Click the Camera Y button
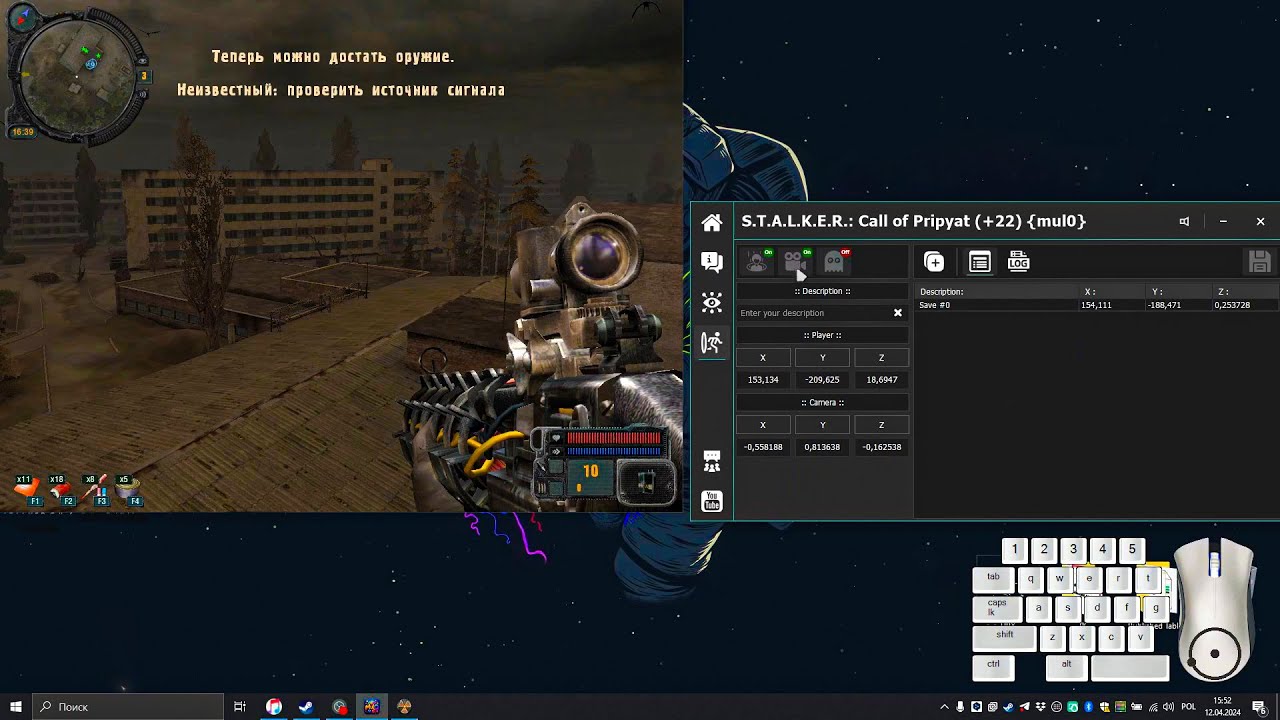Image resolution: width=1280 pixels, height=720 pixels. pos(822,425)
